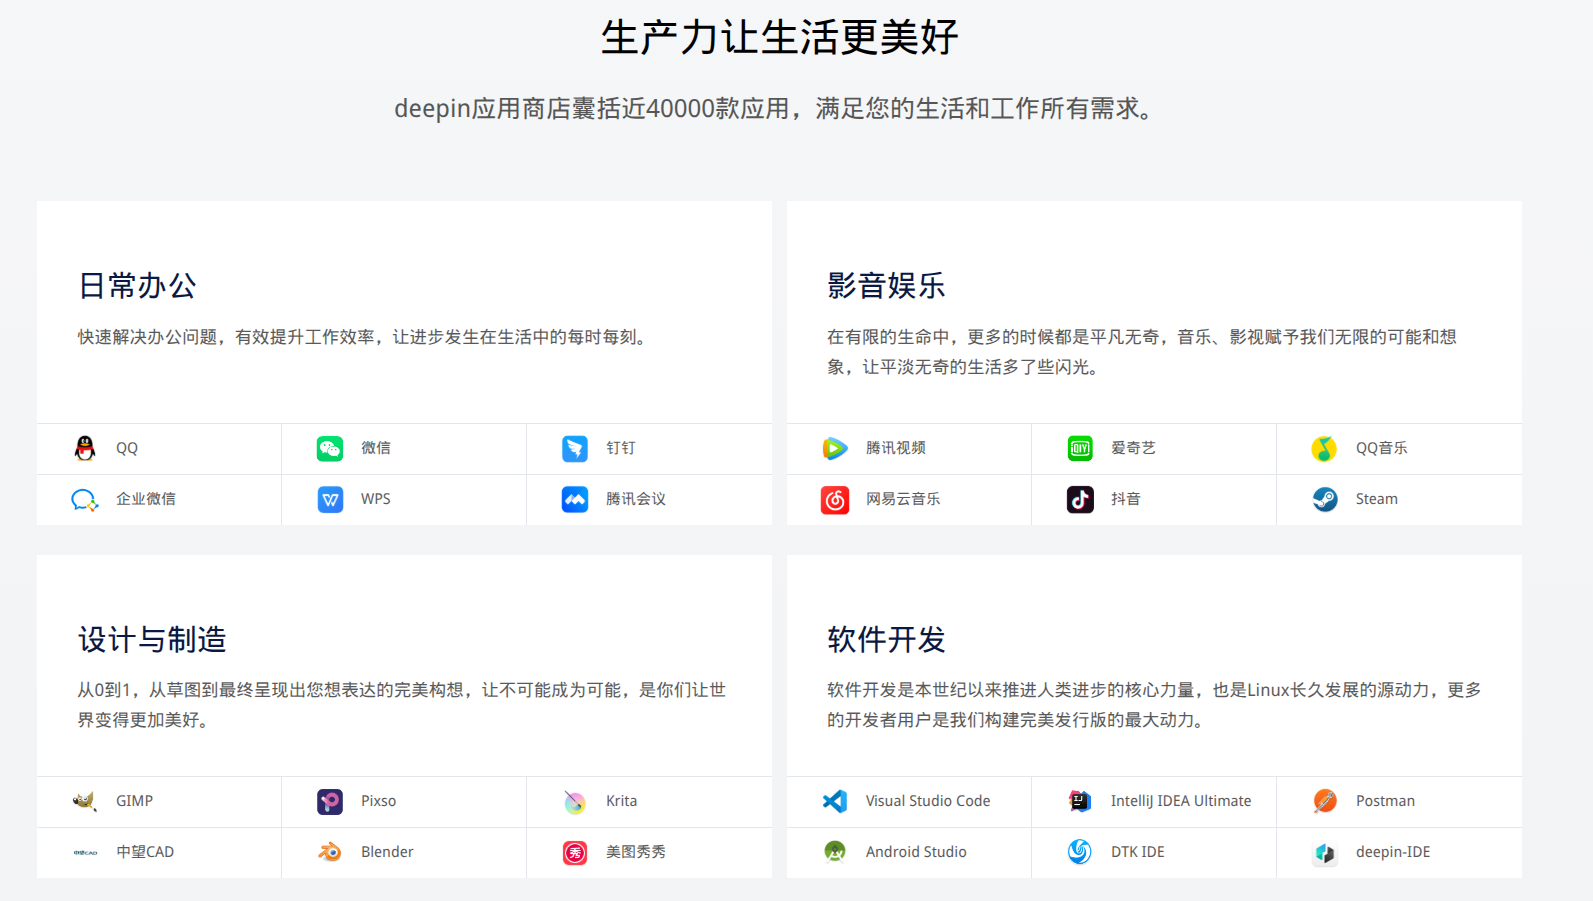Select the Postman app icon
Viewport: 1593px width, 901px height.
1325,801
